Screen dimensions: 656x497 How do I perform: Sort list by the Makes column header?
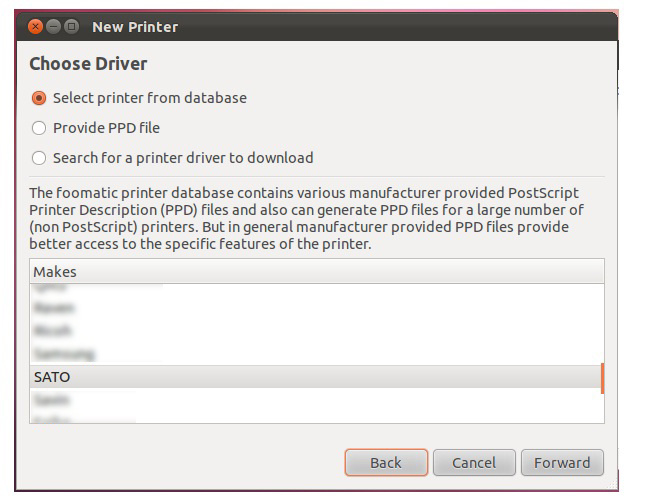tap(316, 271)
